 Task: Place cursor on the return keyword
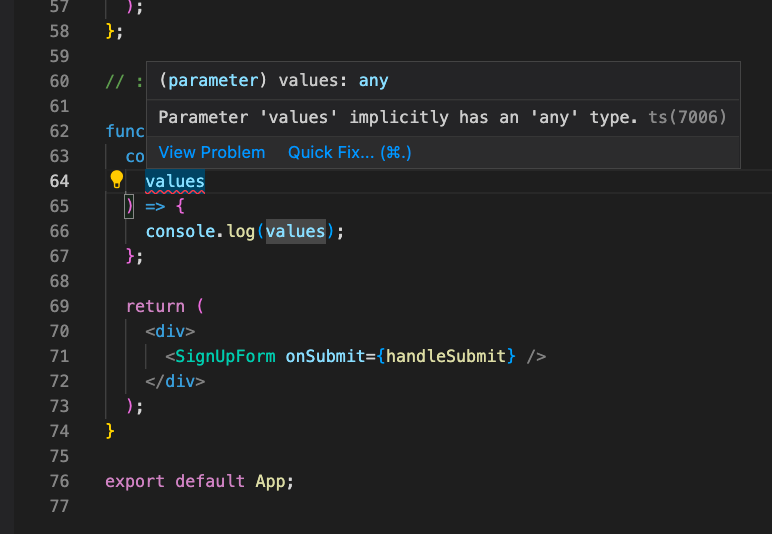[x=155, y=306]
